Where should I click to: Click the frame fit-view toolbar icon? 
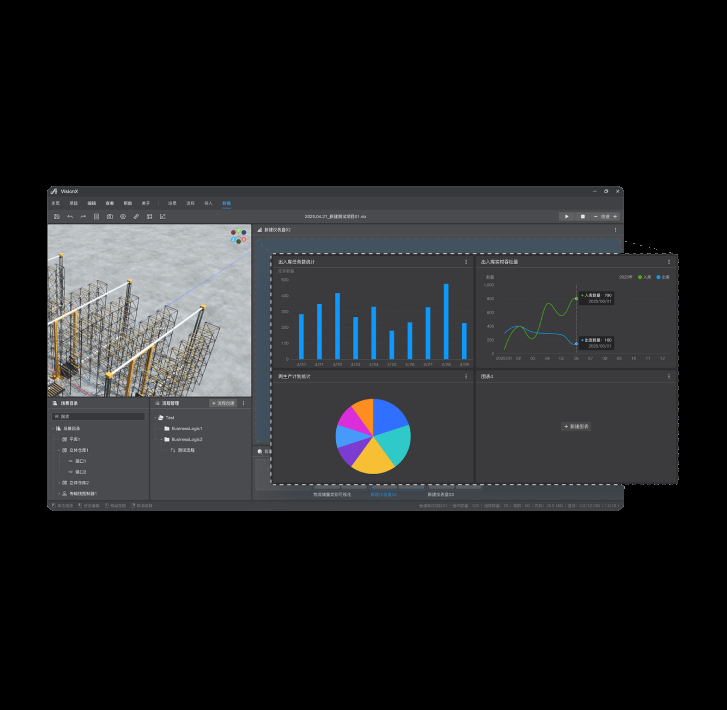point(149,217)
